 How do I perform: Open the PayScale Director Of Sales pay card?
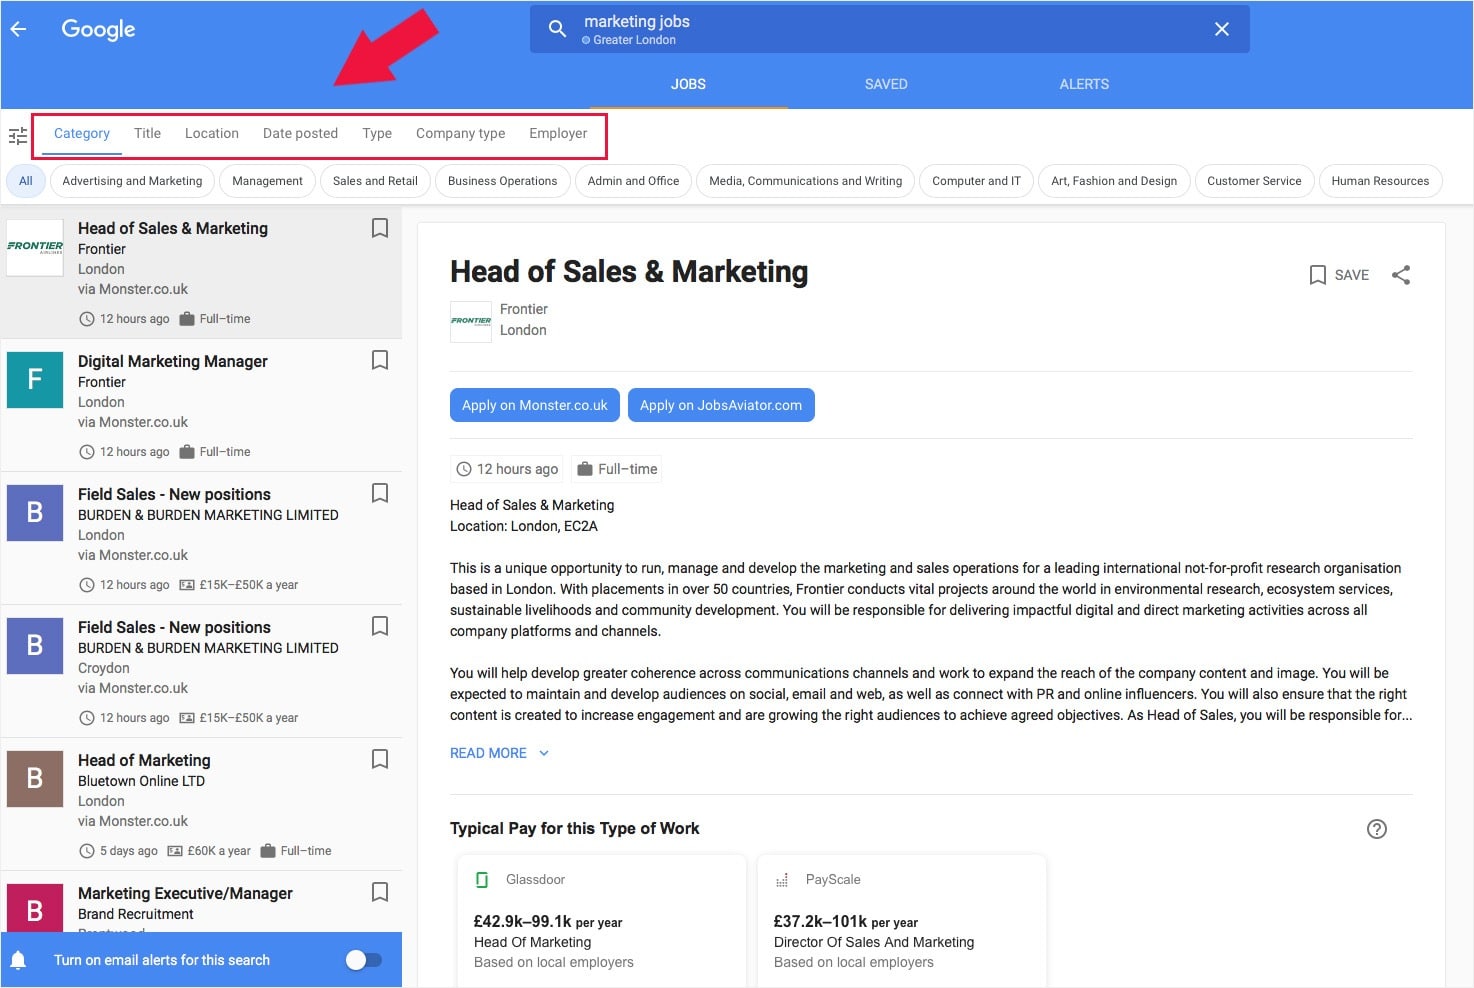[901, 921]
